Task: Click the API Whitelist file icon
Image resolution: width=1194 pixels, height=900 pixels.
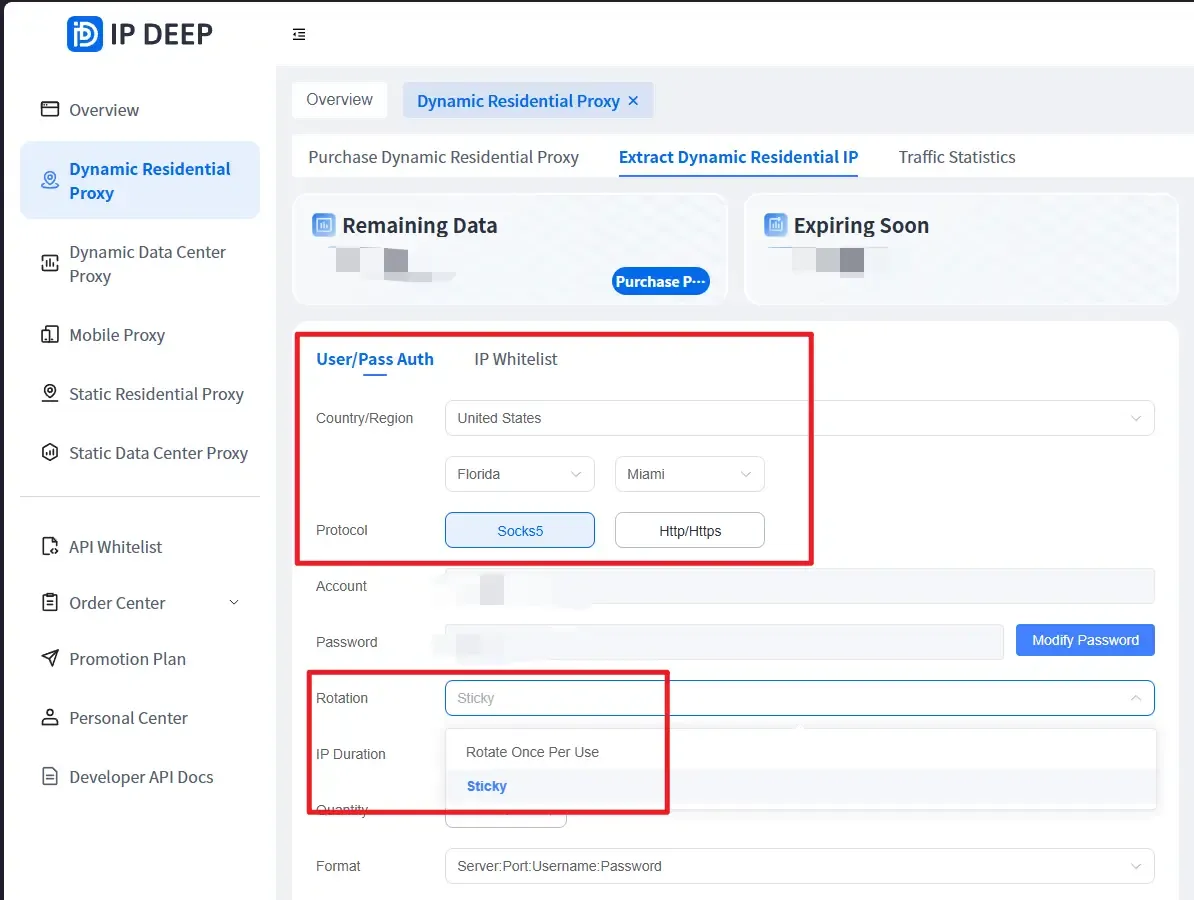Action: point(49,546)
